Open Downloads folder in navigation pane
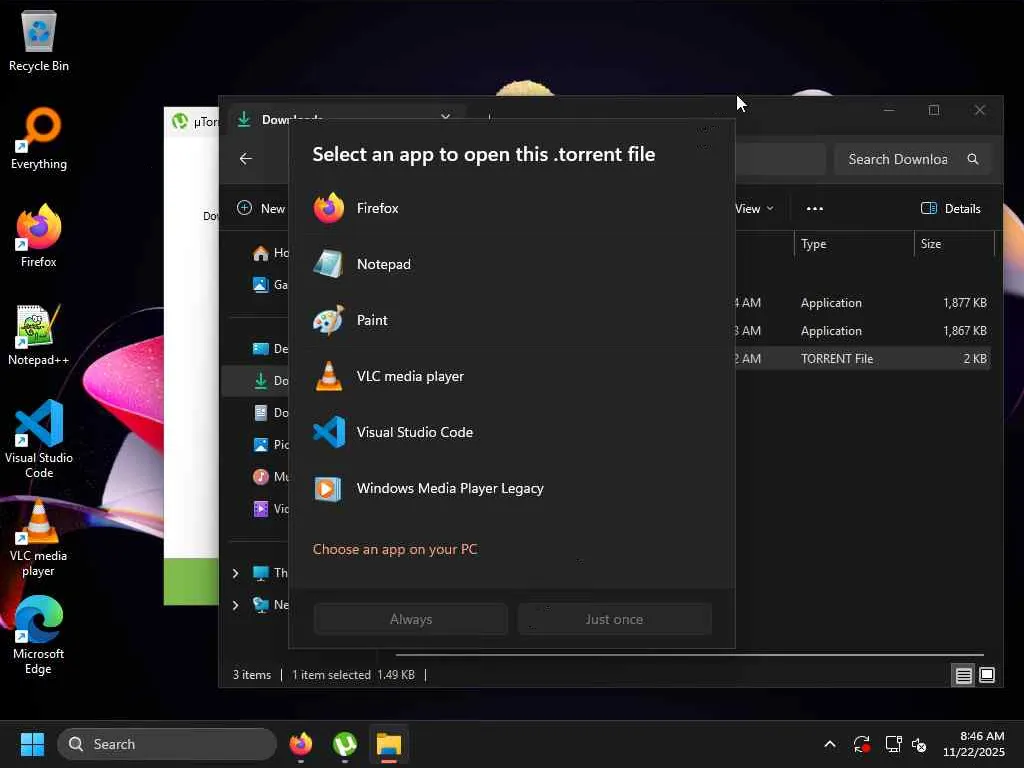This screenshot has width=1024, height=768. 270,381
